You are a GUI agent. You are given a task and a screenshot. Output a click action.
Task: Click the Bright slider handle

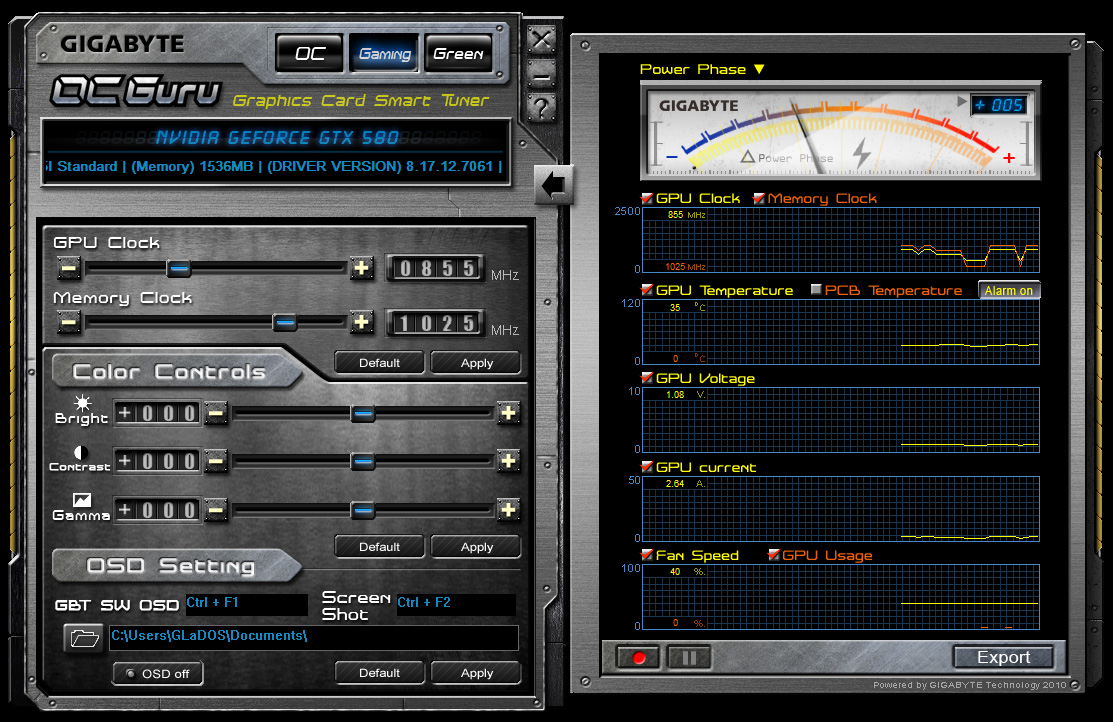point(363,413)
